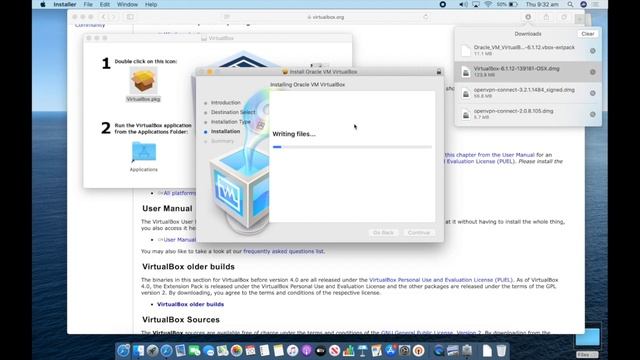The width and height of the screenshot is (640, 360).
Task: Open the frequently asked questions list link
Action: (284, 251)
